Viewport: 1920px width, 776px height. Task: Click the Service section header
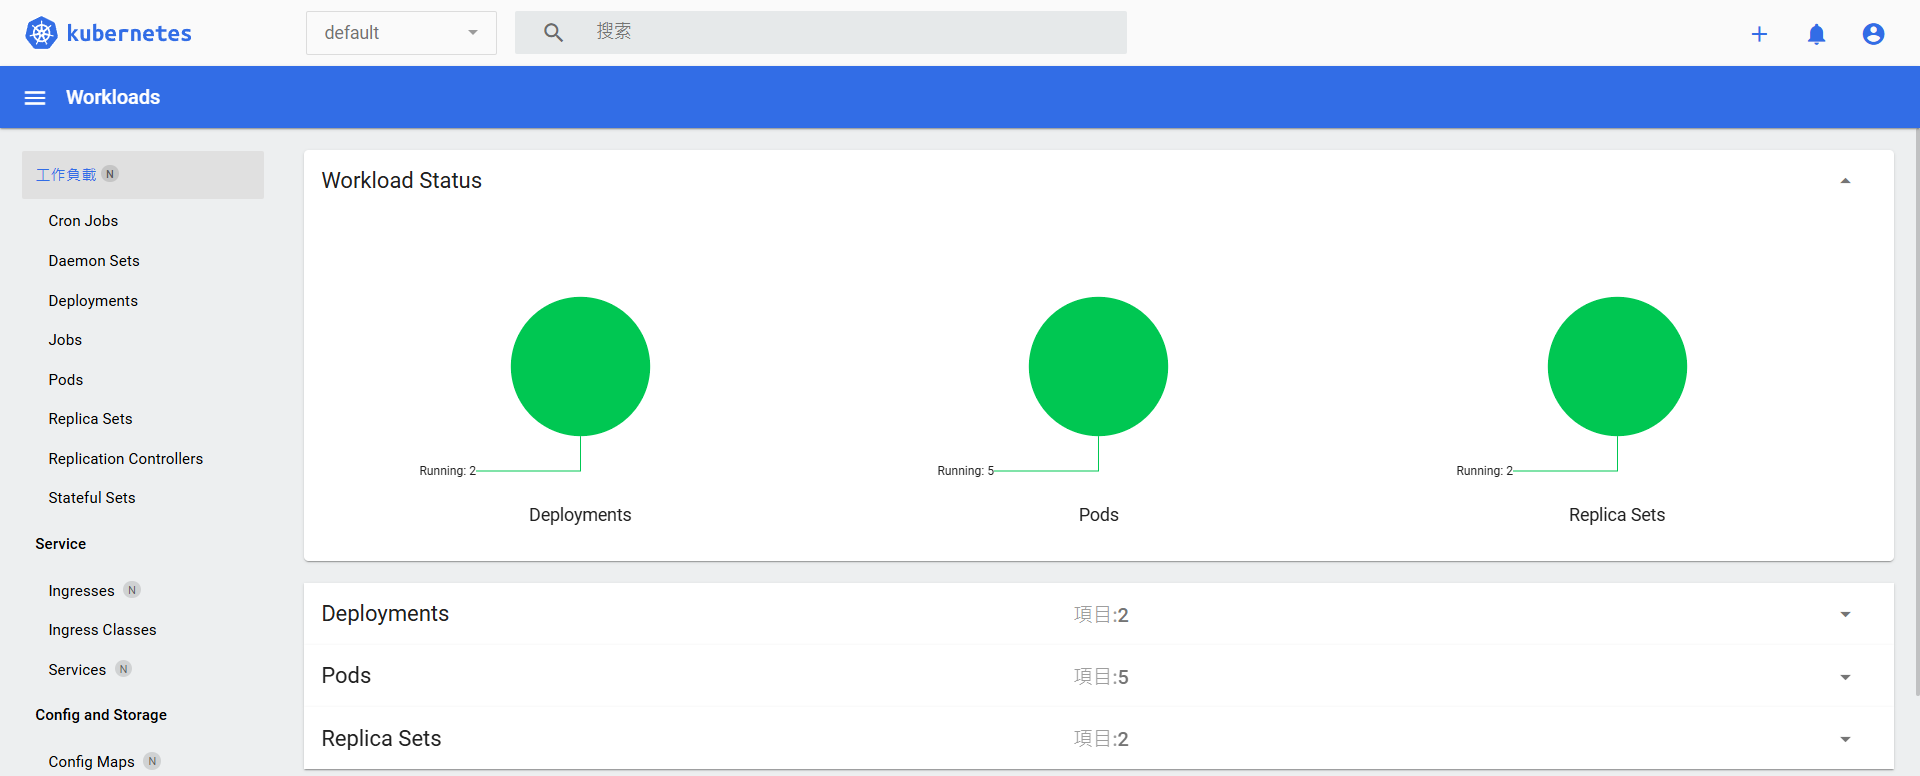61,544
